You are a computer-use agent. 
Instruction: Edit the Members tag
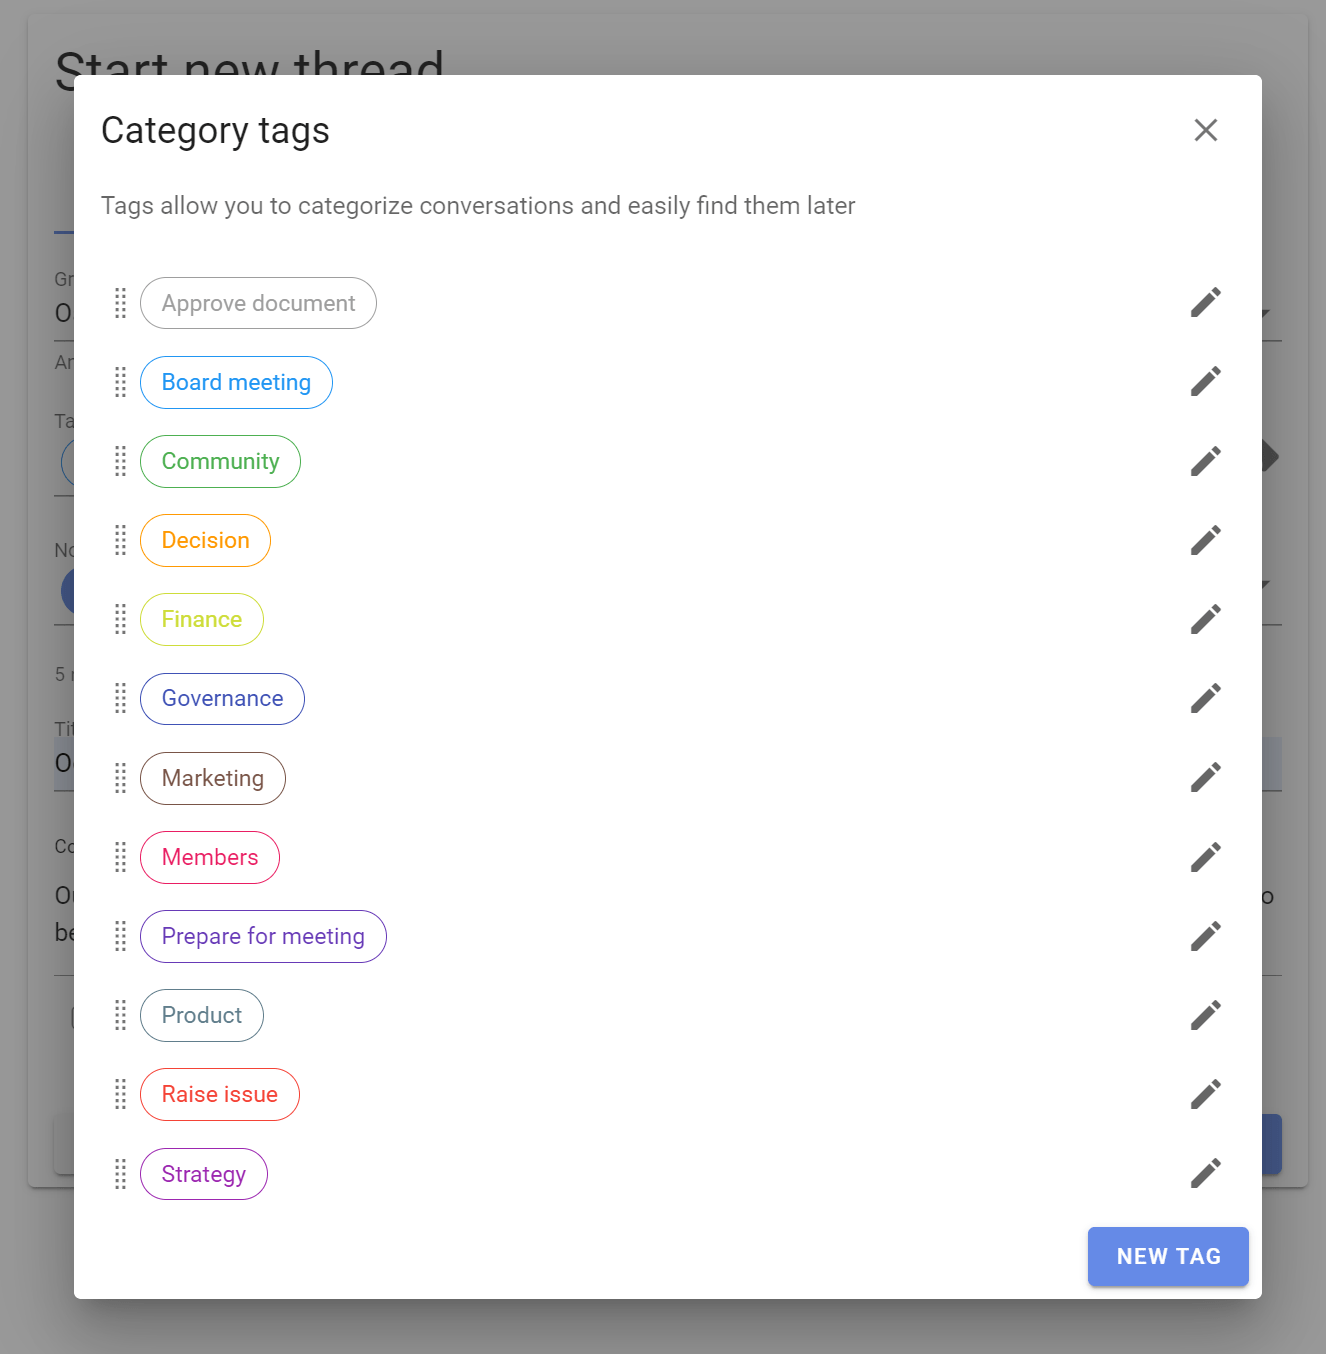tap(1205, 857)
